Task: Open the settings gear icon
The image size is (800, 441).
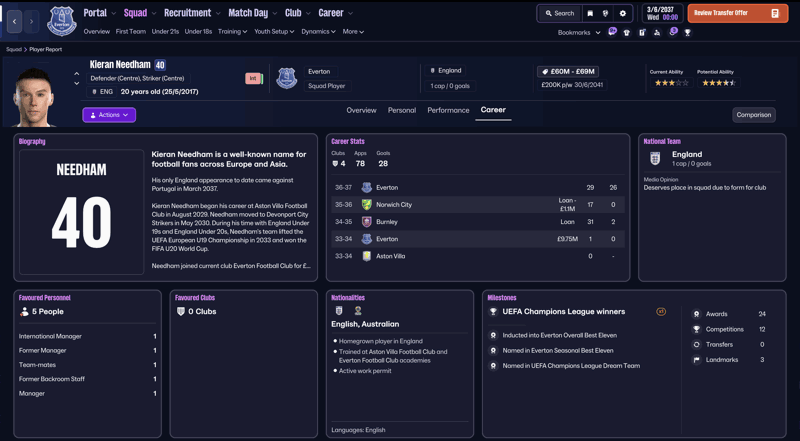Action: point(622,14)
